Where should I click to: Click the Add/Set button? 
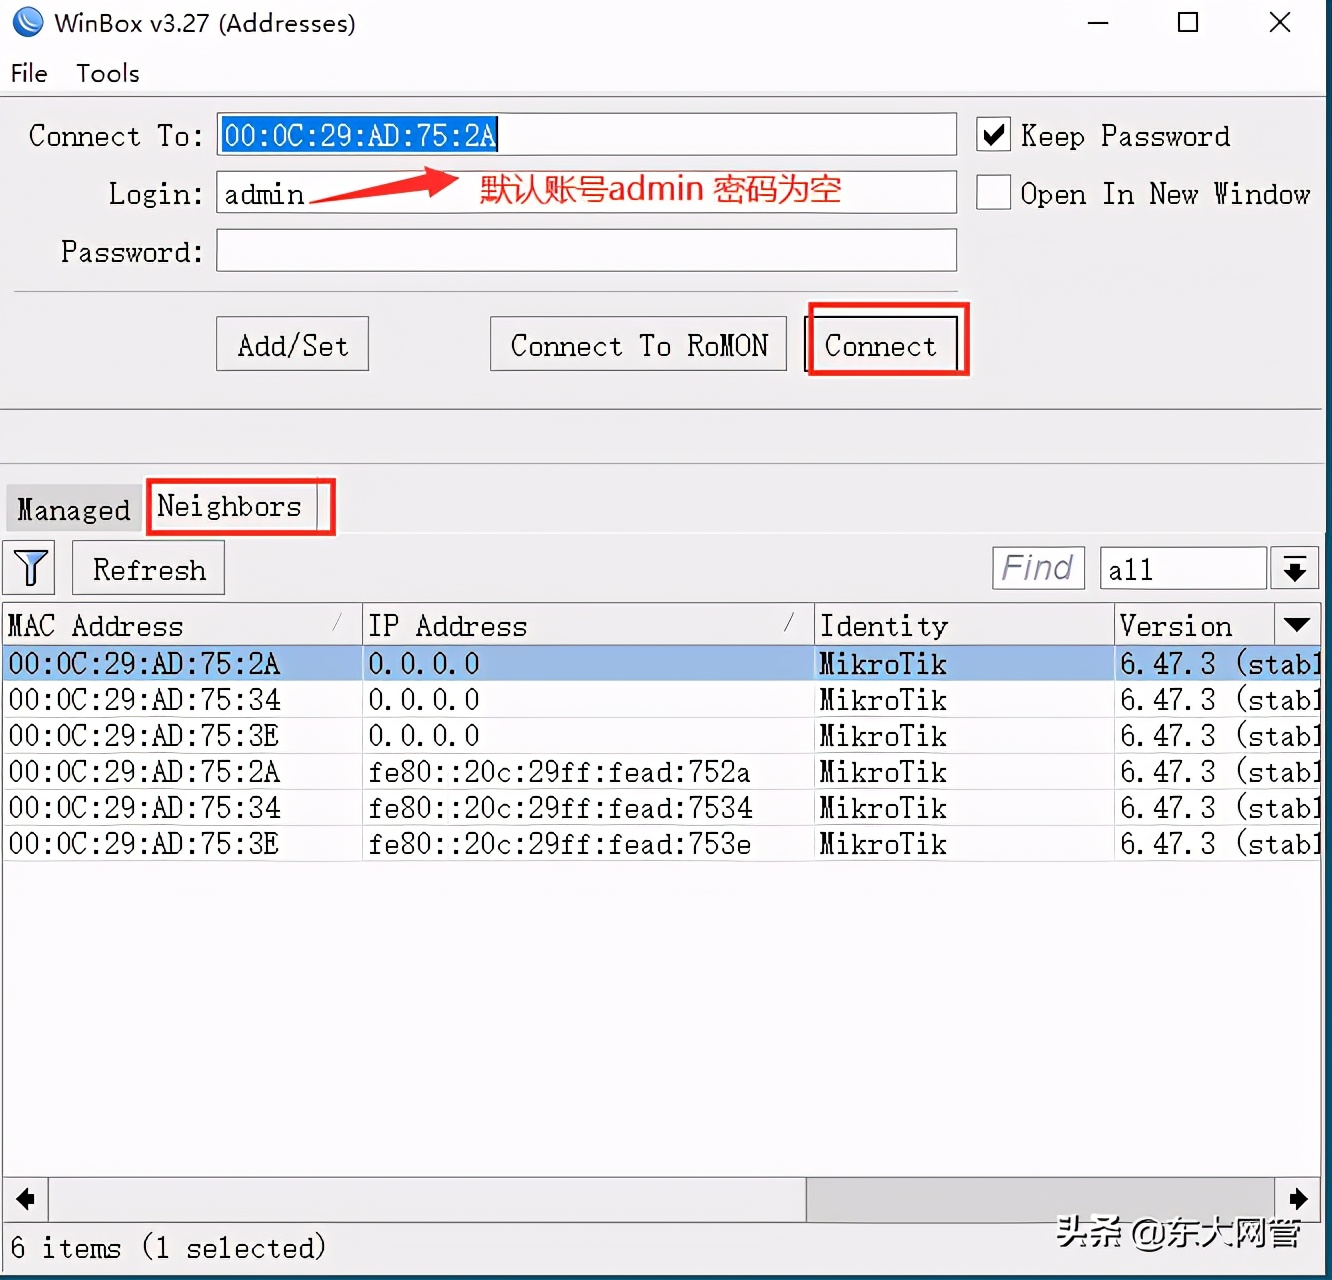tap(292, 345)
